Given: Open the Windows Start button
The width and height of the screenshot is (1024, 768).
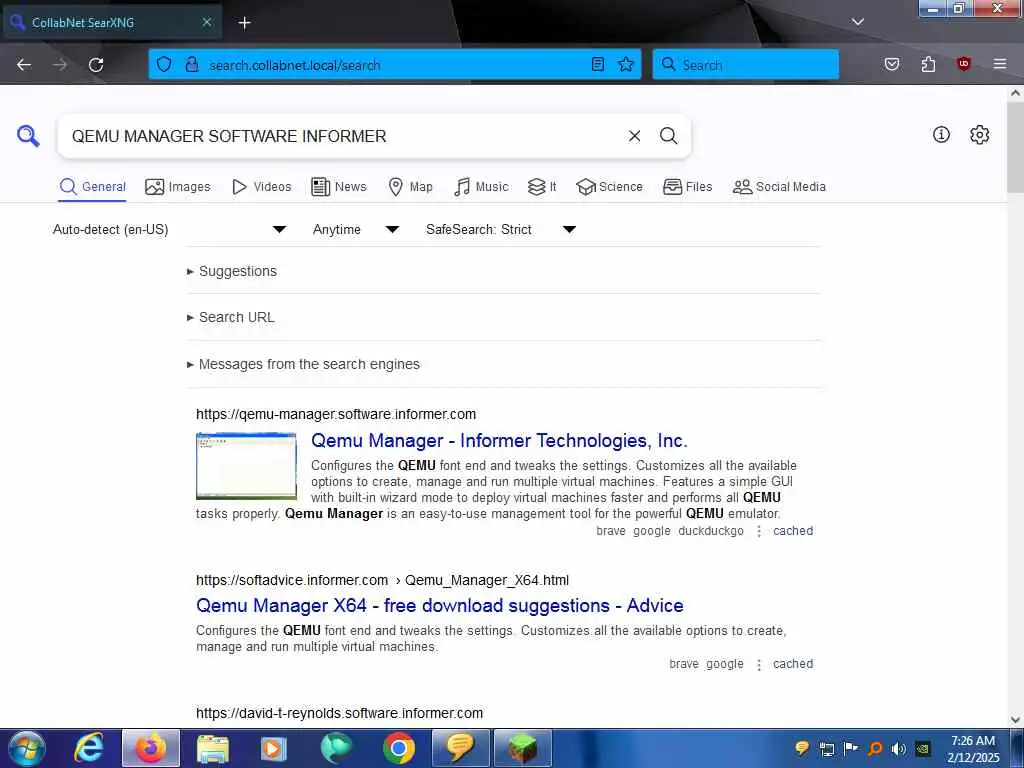Looking at the screenshot, I should (27, 748).
